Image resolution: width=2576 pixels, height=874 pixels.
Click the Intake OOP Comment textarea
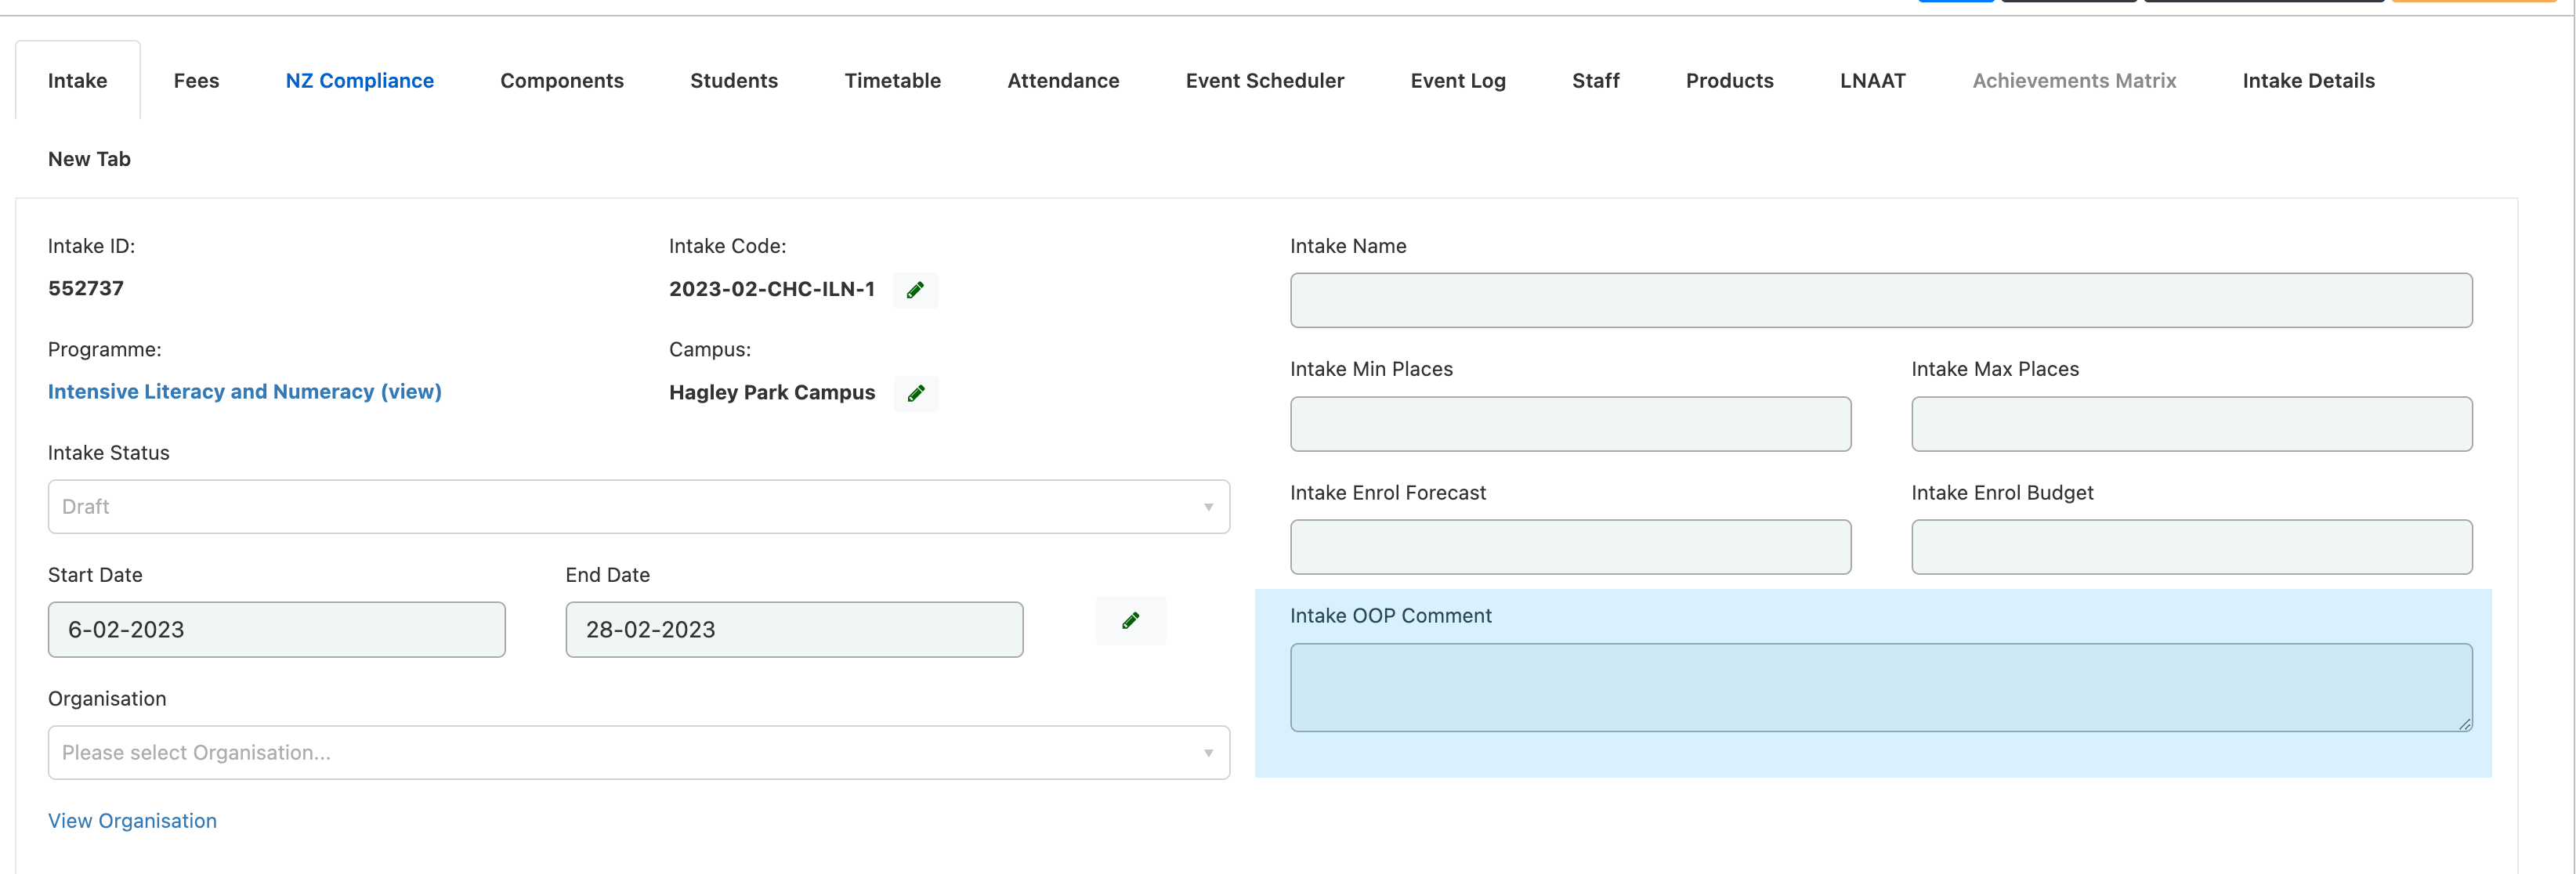[1881, 688]
